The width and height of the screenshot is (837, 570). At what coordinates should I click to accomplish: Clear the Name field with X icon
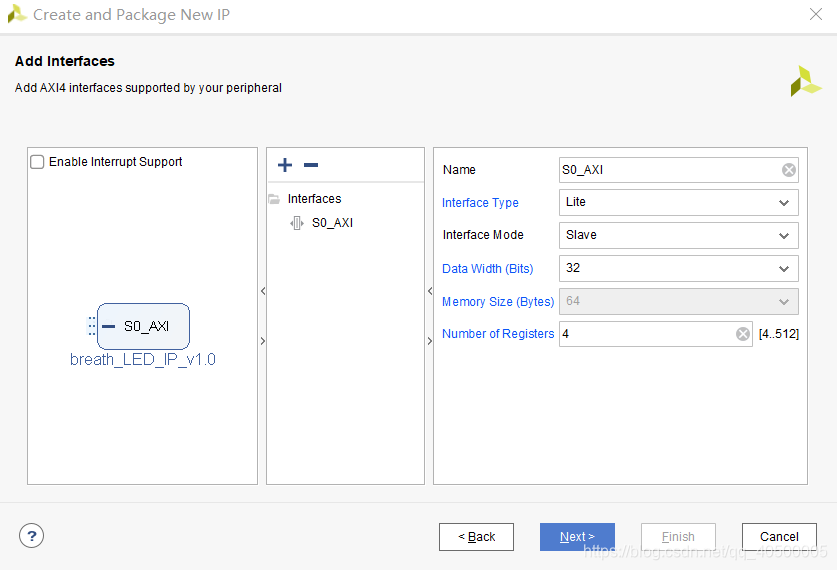788,170
